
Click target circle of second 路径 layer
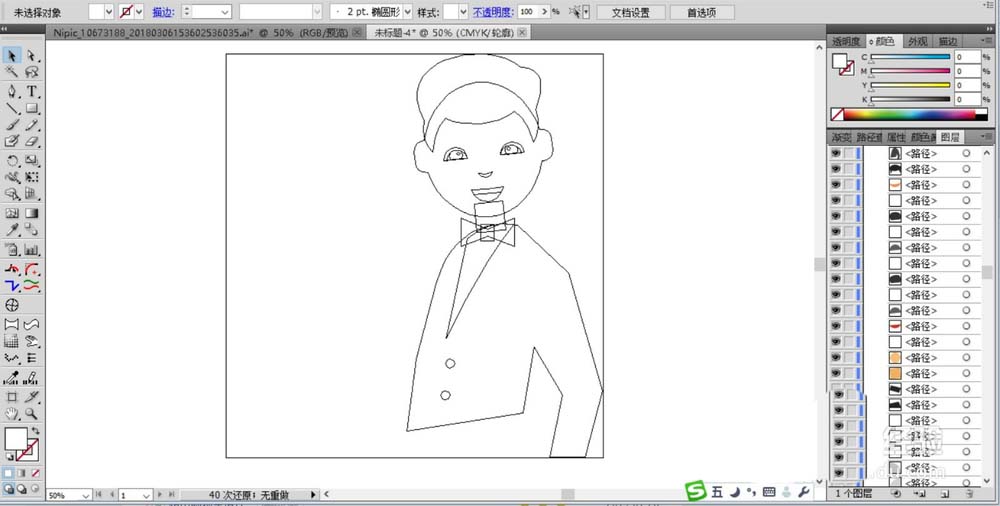click(966, 169)
